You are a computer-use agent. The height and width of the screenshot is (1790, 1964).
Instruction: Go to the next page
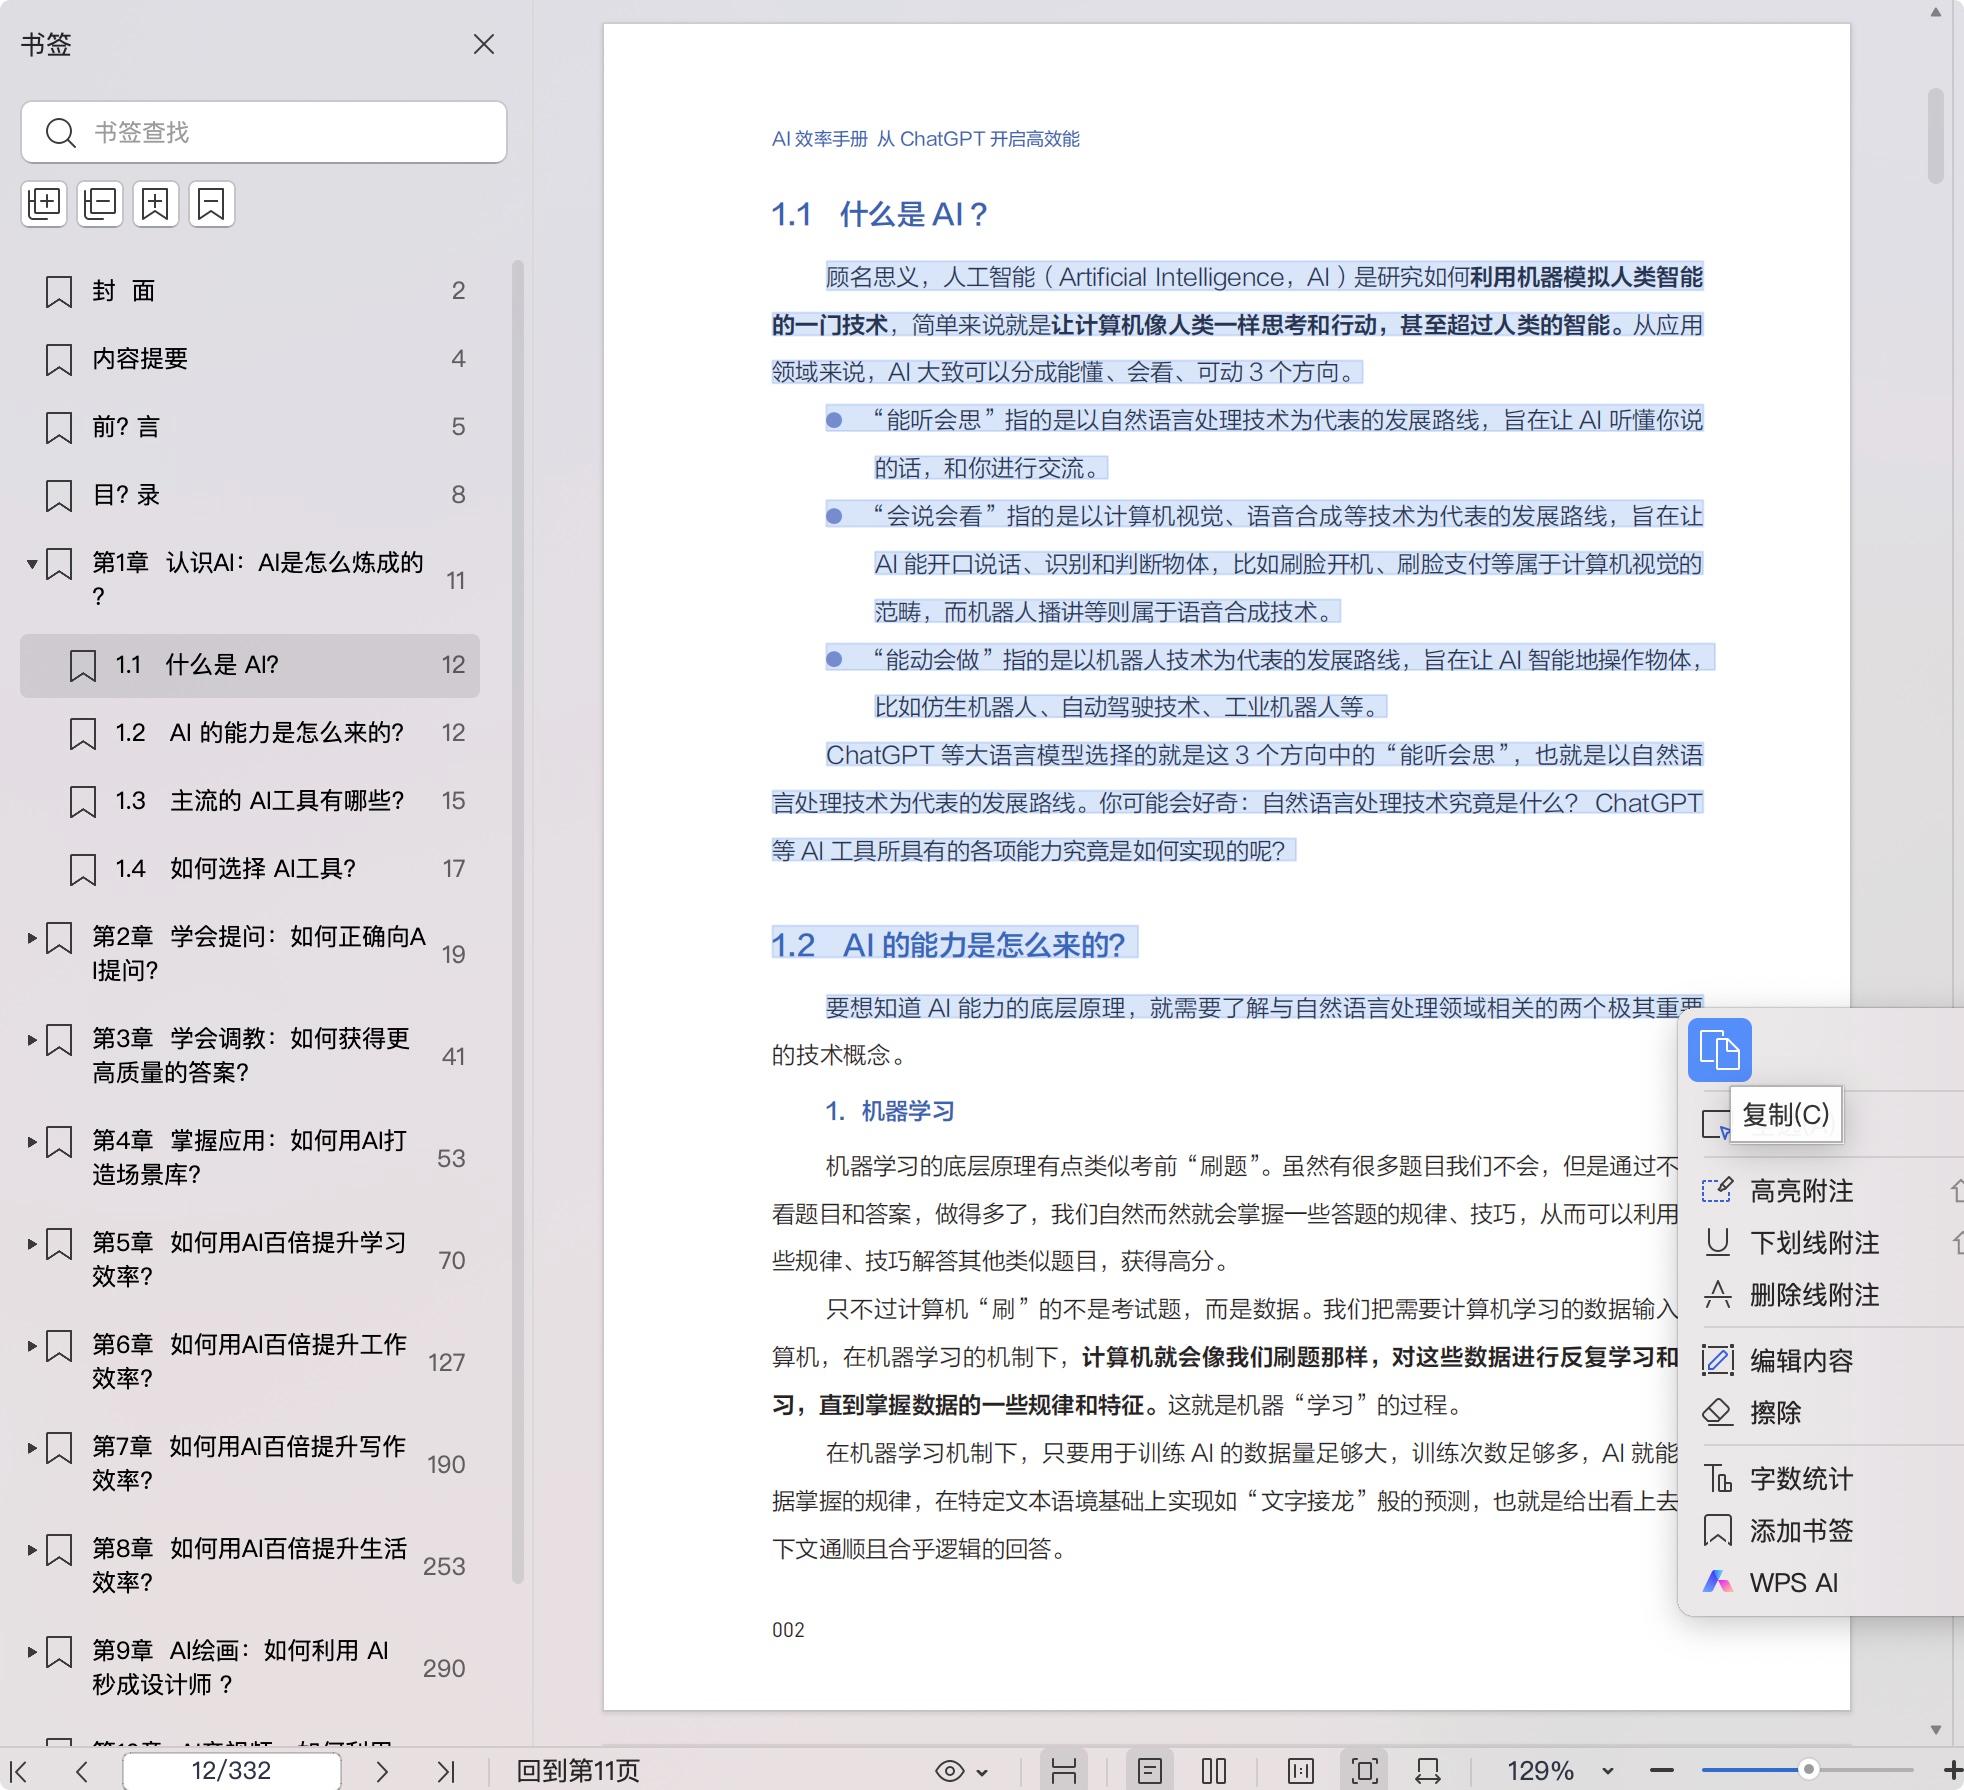(x=382, y=1771)
